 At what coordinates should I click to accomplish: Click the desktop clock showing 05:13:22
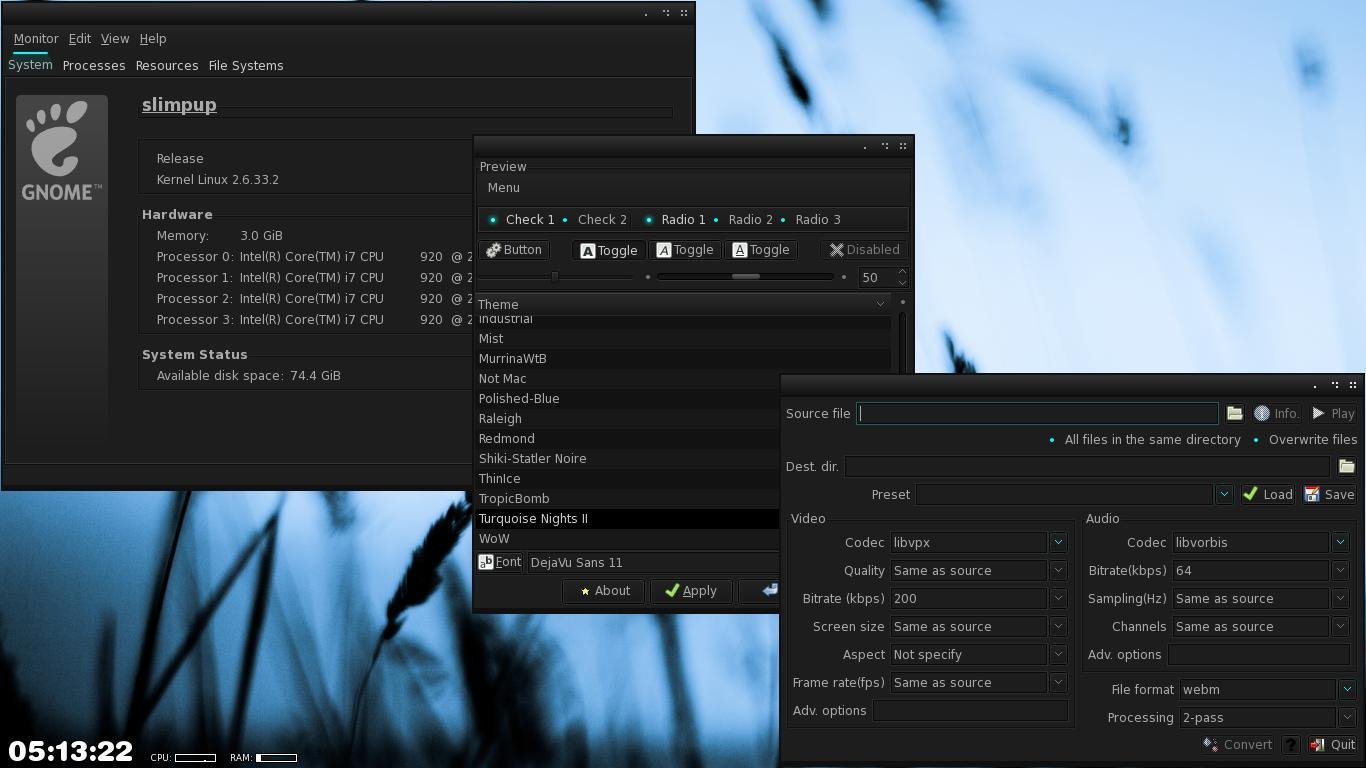[71, 751]
